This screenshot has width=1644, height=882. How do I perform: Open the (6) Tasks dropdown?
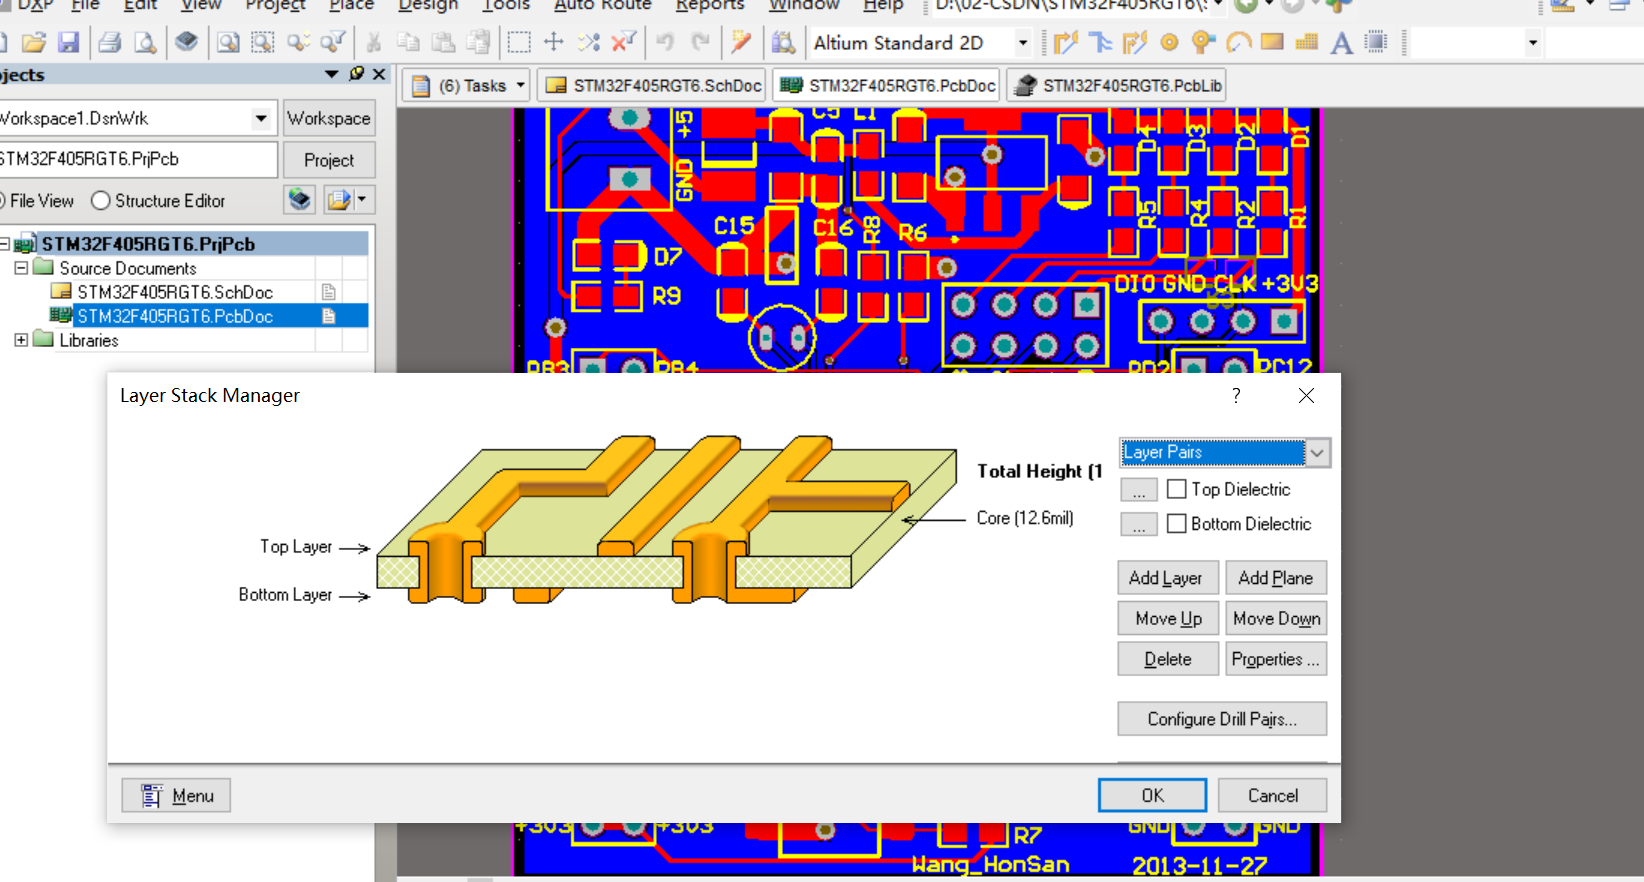pos(521,85)
